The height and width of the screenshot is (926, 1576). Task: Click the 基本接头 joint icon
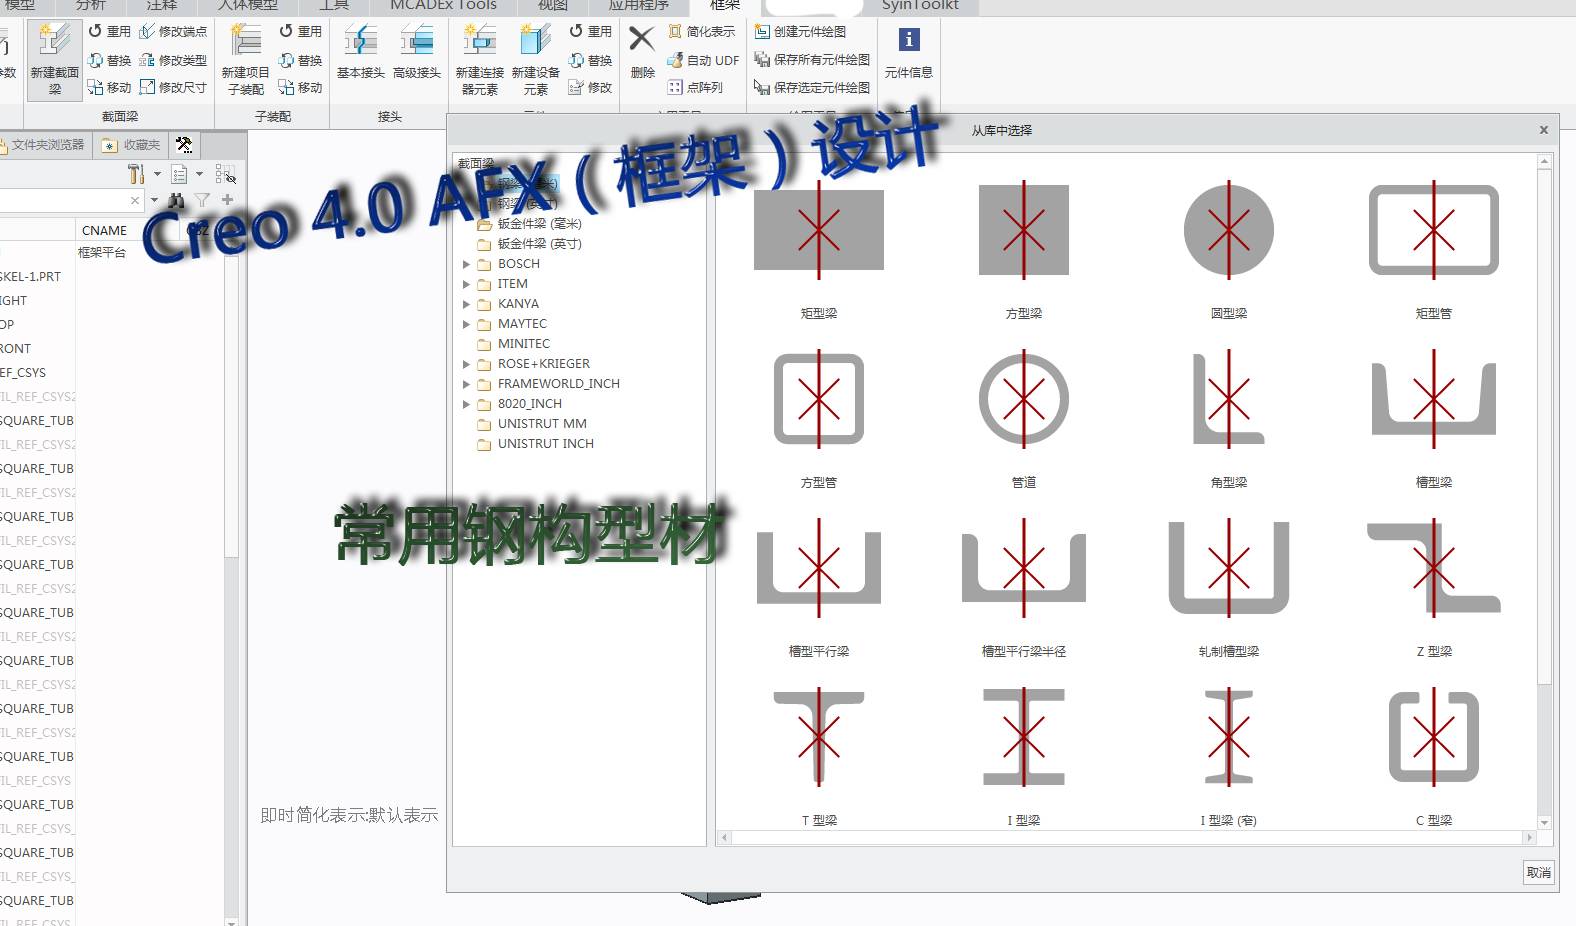coord(360,52)
